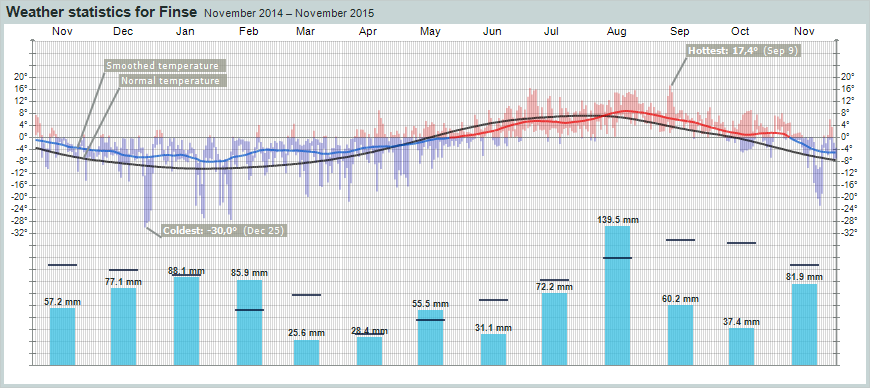Click the blue bar under 25.6 mm
Image resolution: width=870 pixels, height=388 pixels.
click(x=306, y=352)
